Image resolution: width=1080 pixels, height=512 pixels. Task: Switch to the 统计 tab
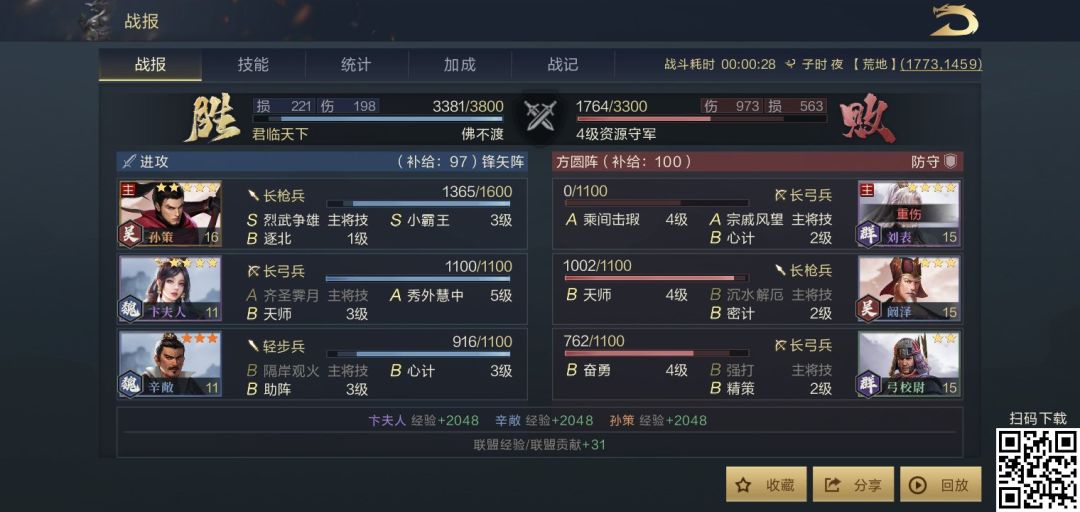click(x=356, y=65)
